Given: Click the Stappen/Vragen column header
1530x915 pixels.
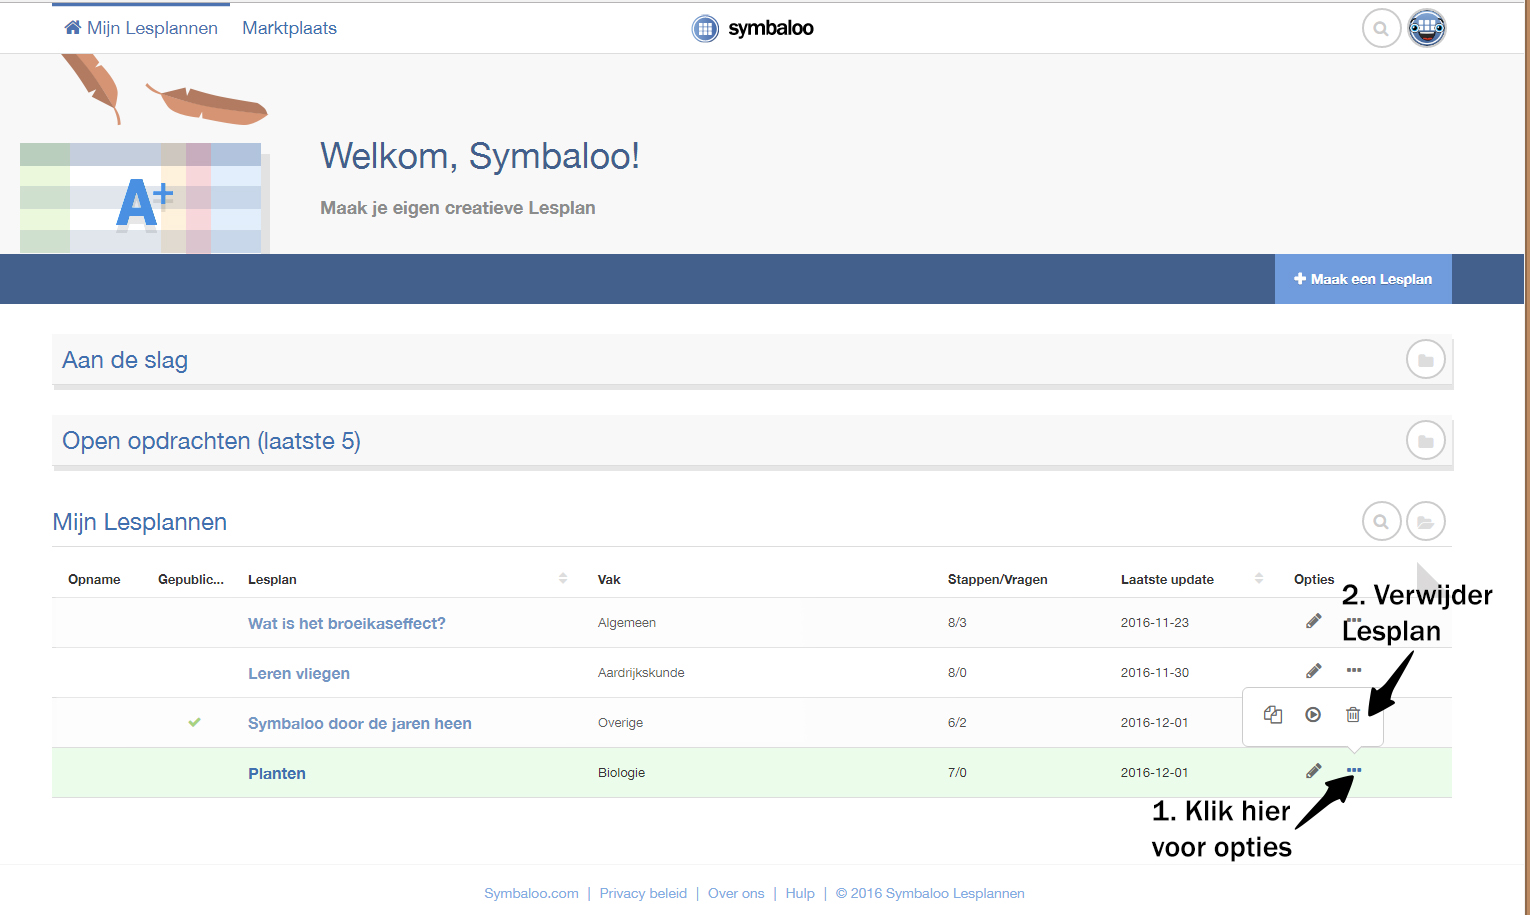Looking at the screenshot, I should [998, 579].
